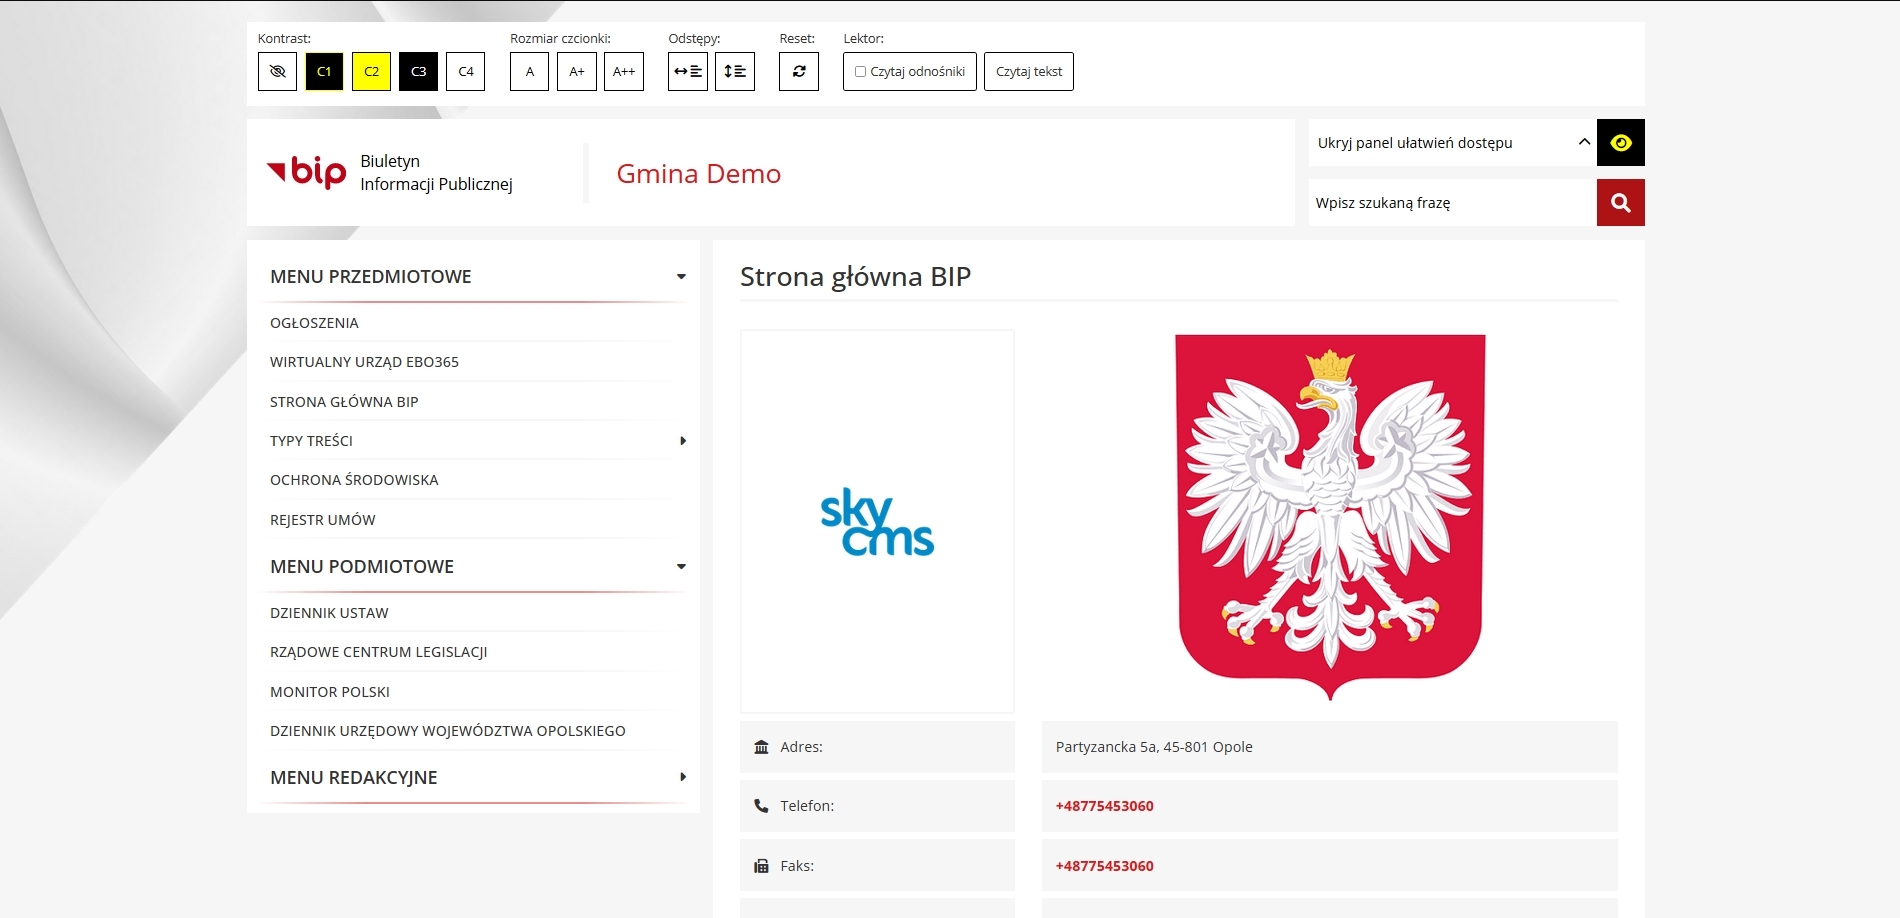Click the Strona główna BIP heading
This screenshot has height=918, width=1900.
[x=855, y=277]
